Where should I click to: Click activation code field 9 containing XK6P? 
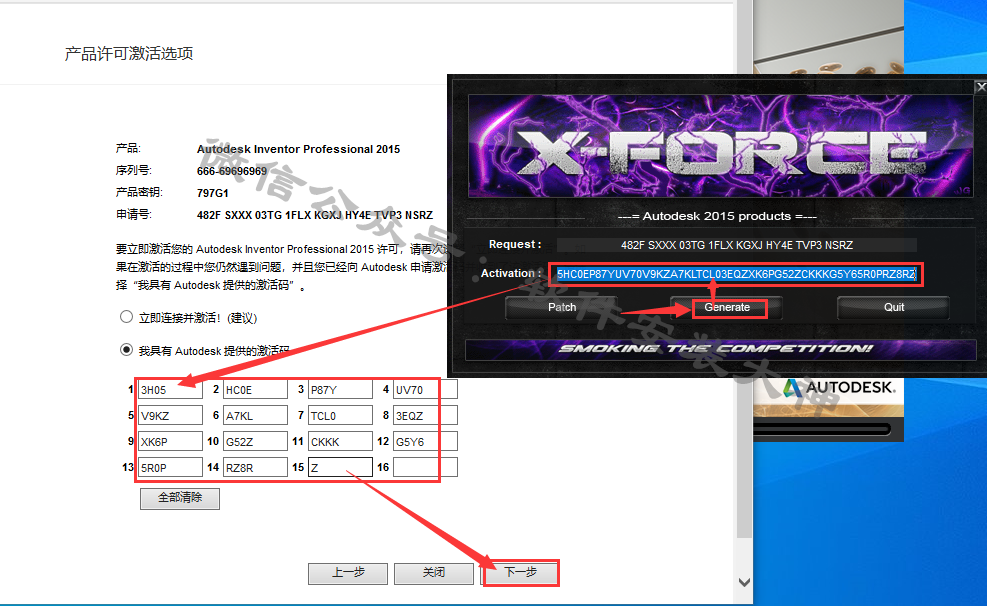tap(170, 441)
